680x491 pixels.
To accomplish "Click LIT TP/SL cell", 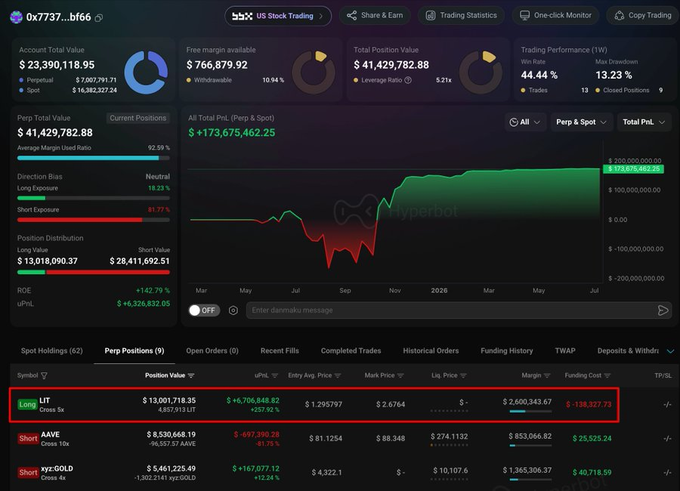I will (667, 404).
